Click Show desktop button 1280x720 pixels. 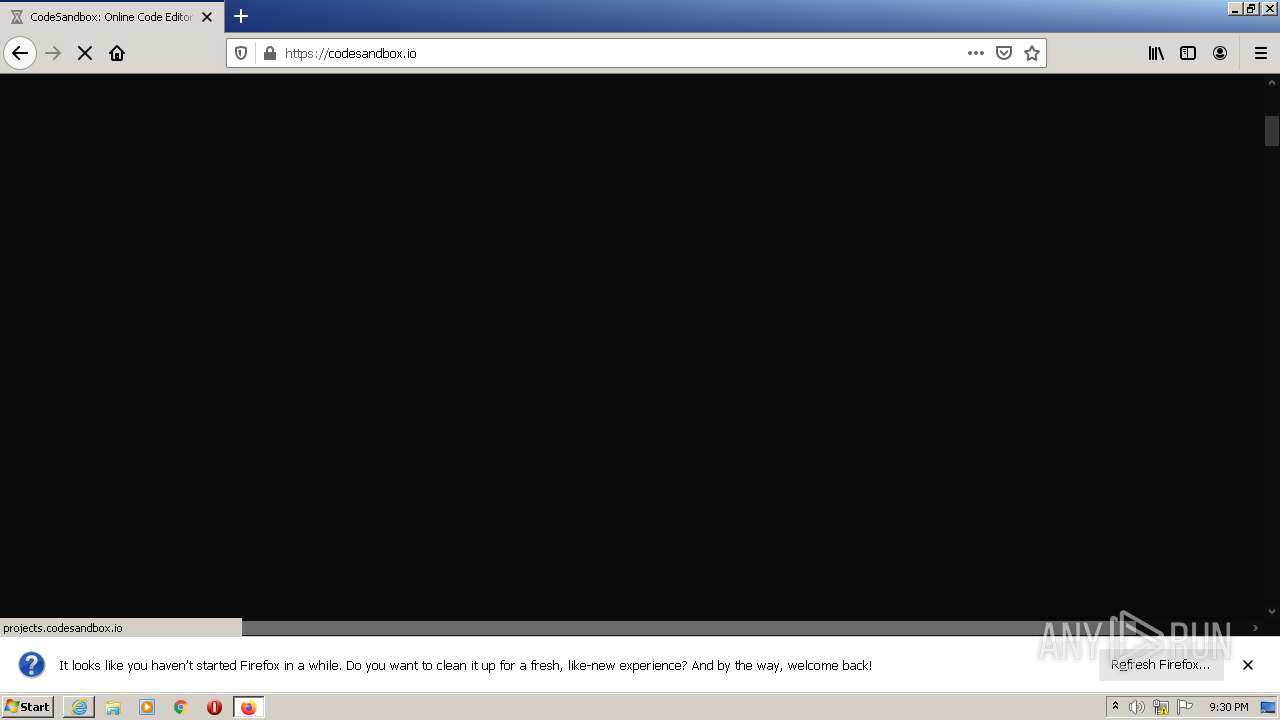tap(1269, 707)
